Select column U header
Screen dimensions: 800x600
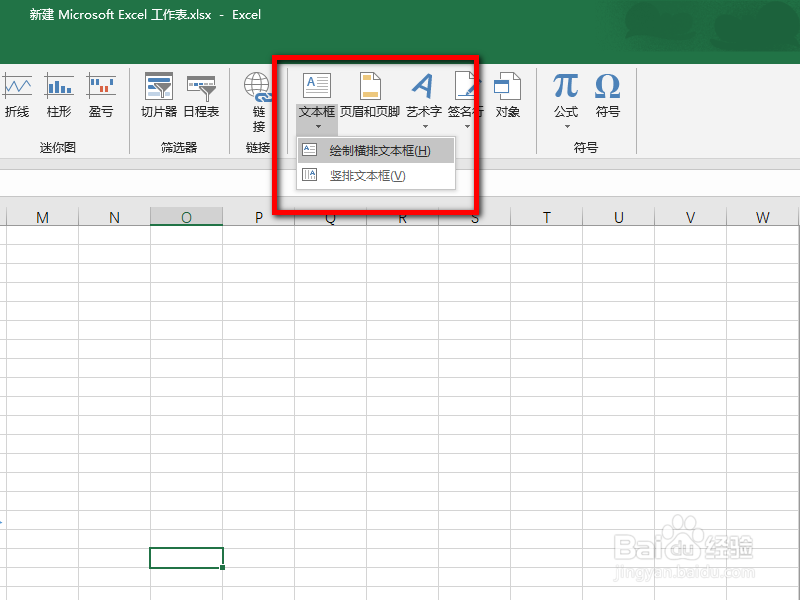click(x=618, y=217)
